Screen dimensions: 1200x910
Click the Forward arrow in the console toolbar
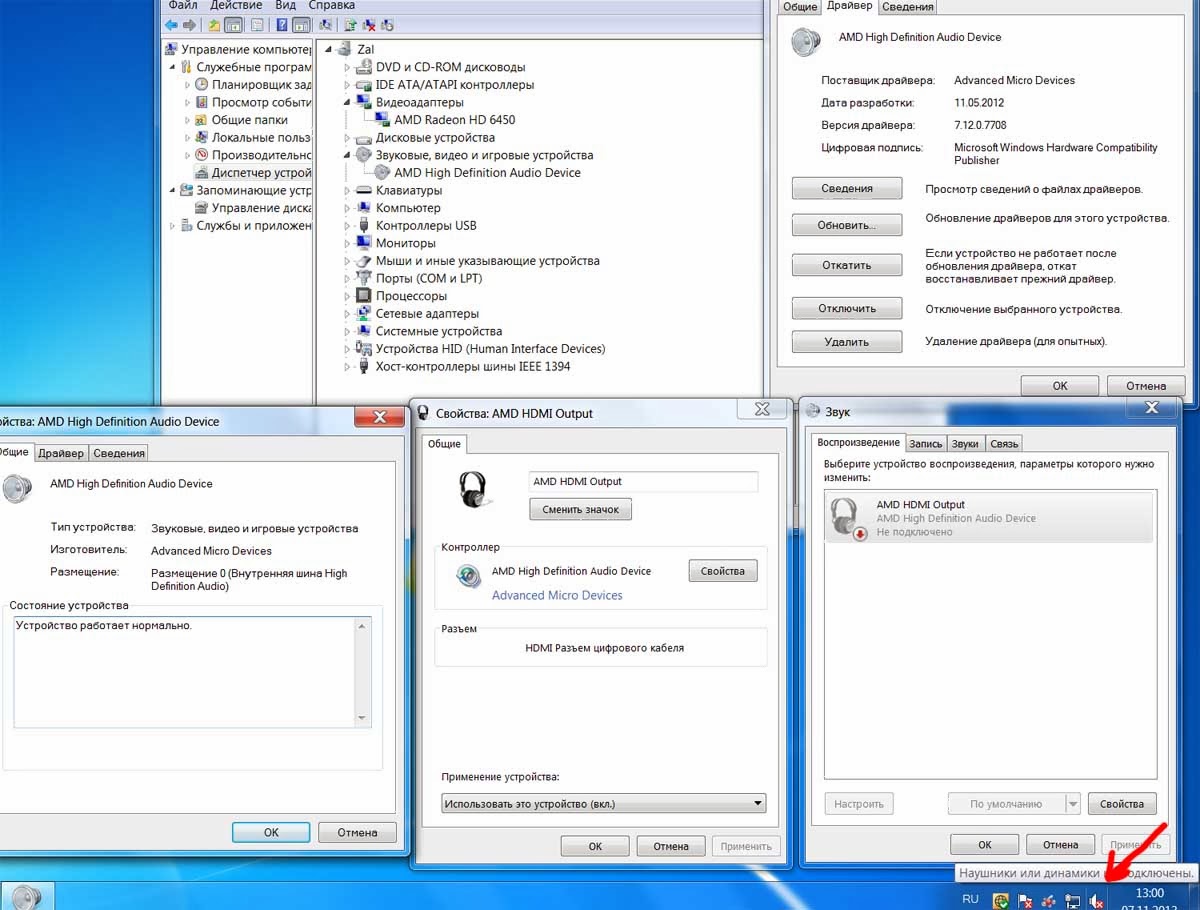[x=189, y=24]
